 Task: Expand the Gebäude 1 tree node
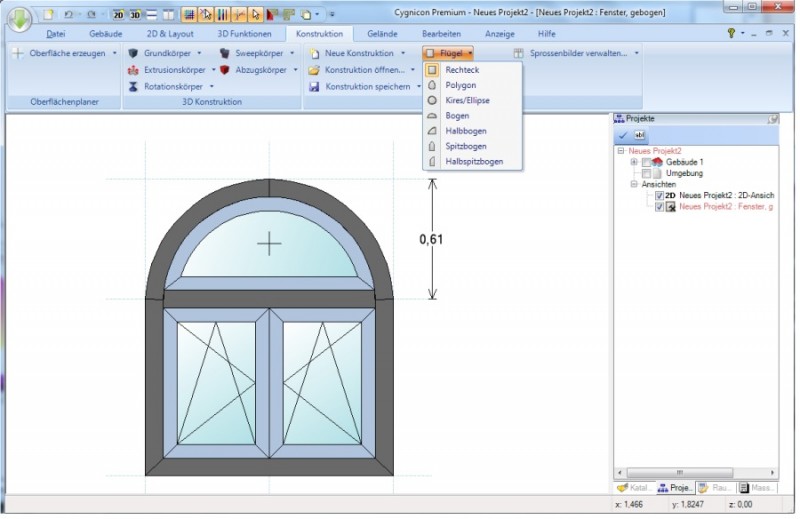(x=634, y=162)
